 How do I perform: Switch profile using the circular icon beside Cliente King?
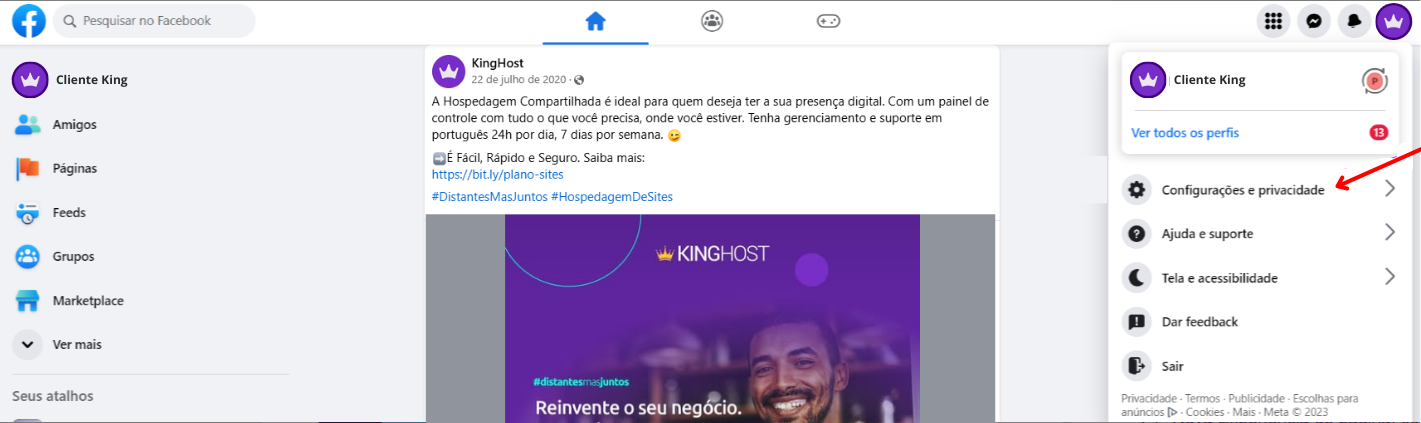pos(1375,80)
